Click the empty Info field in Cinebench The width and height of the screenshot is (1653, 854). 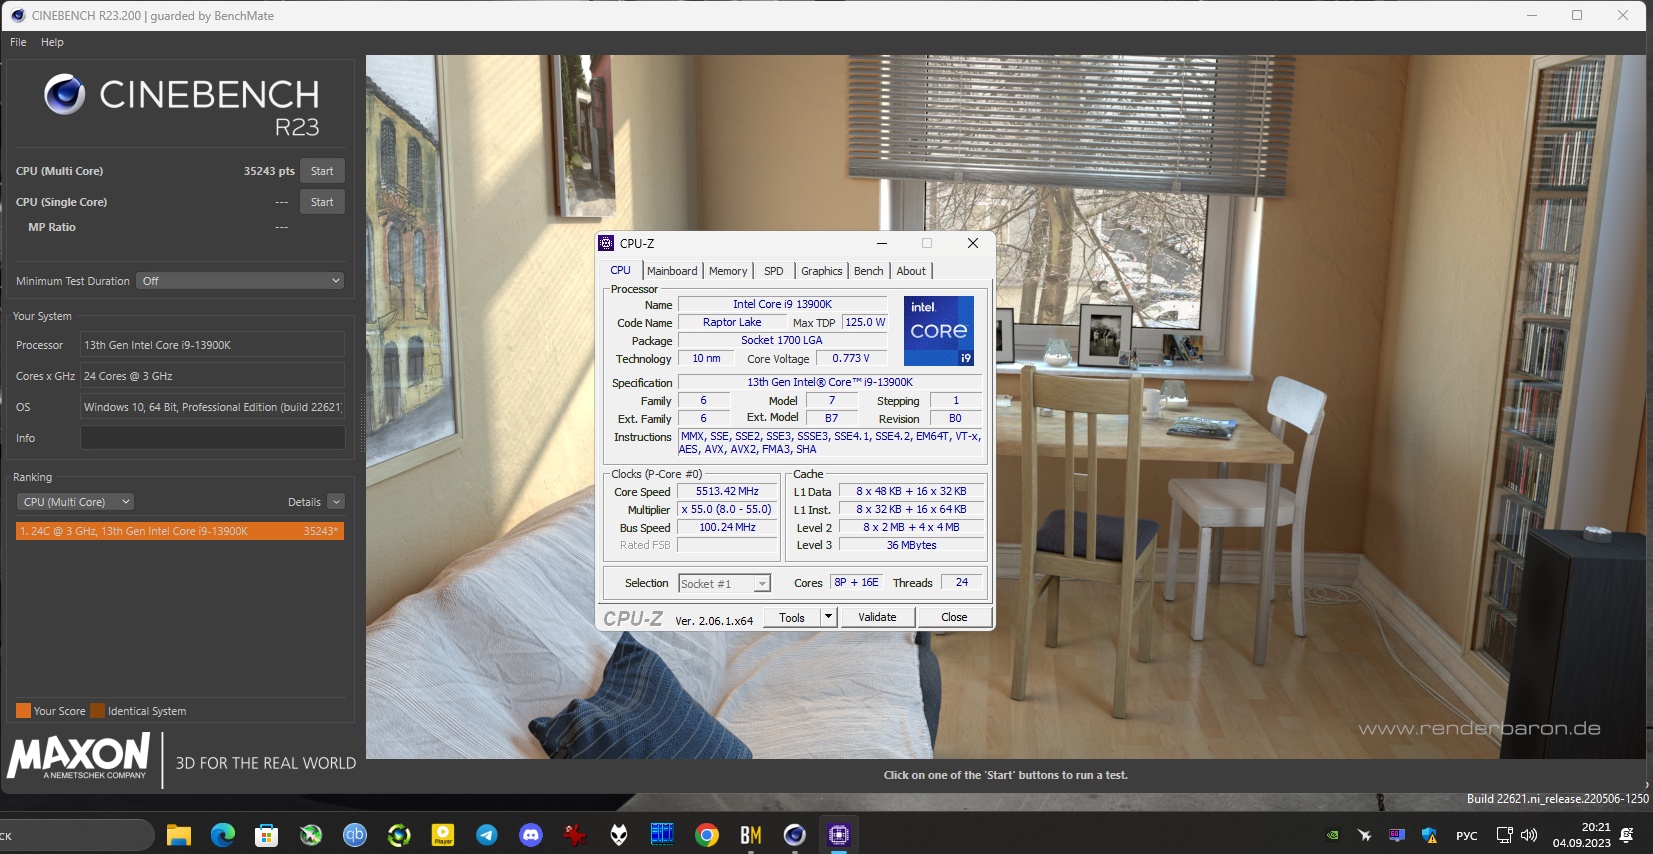tap(213, 438)
